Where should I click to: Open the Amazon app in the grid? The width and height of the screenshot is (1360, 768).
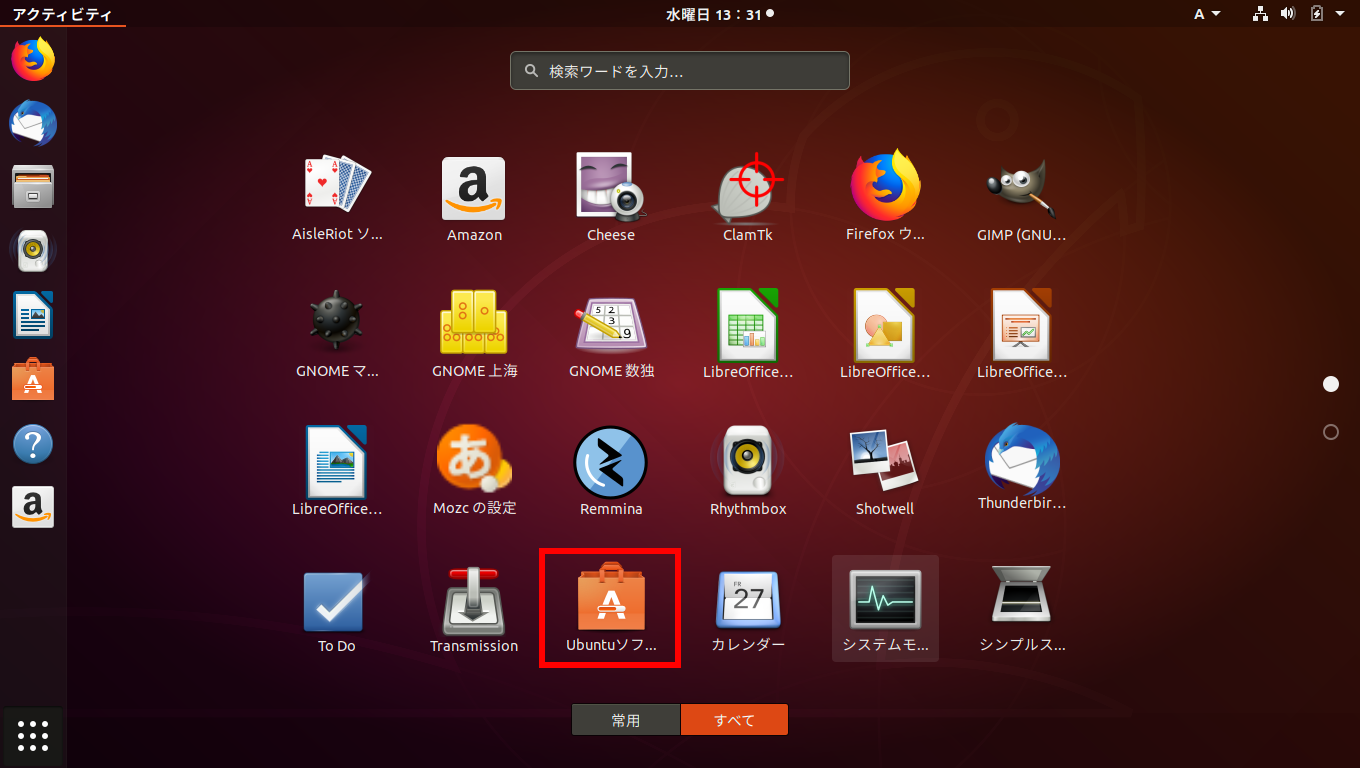click(x=474, y=197)
